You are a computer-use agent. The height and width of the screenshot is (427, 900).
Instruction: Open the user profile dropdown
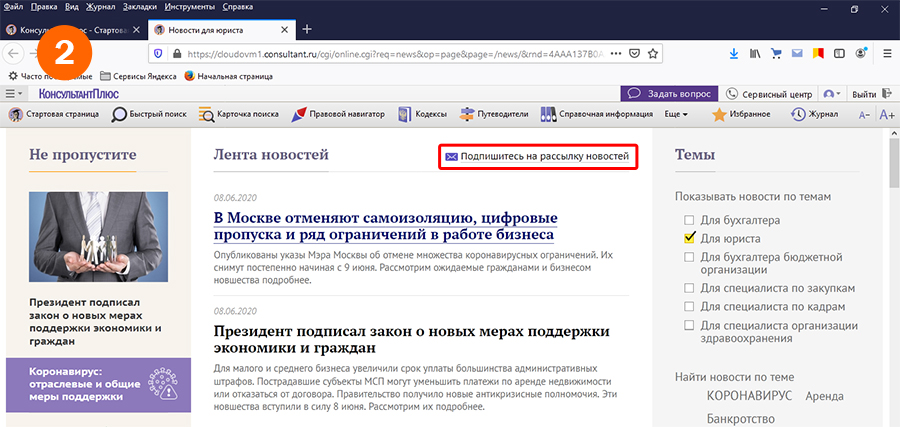tap(831, 93)
